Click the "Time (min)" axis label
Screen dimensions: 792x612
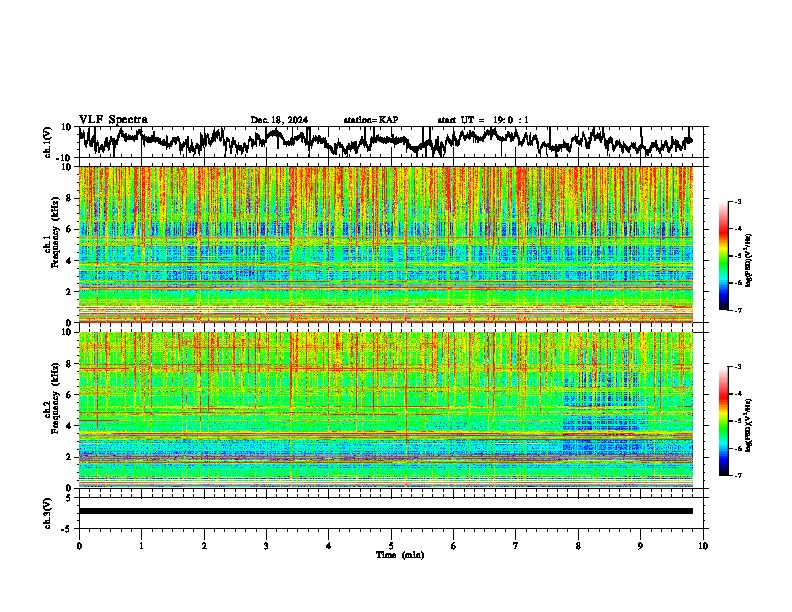point(400,555)
